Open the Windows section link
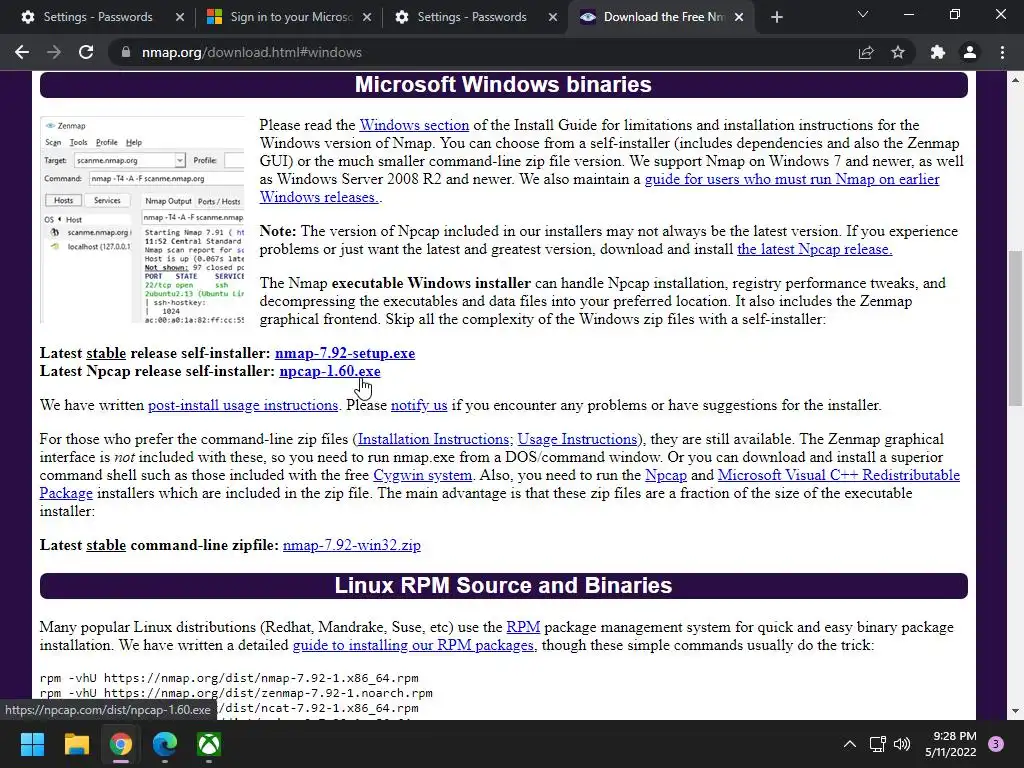This screenshot has height=768, width=1024. click(414, 125)
